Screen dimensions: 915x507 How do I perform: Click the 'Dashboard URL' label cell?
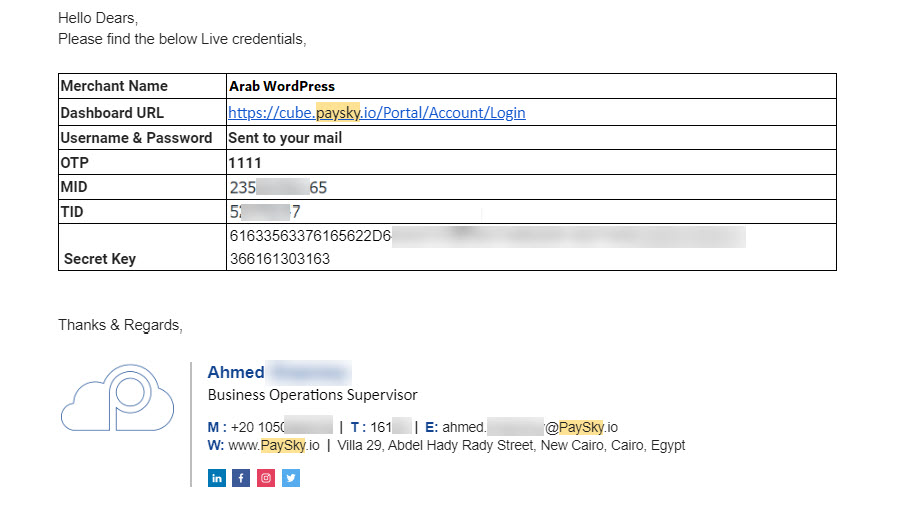click(x=112, y=113)
